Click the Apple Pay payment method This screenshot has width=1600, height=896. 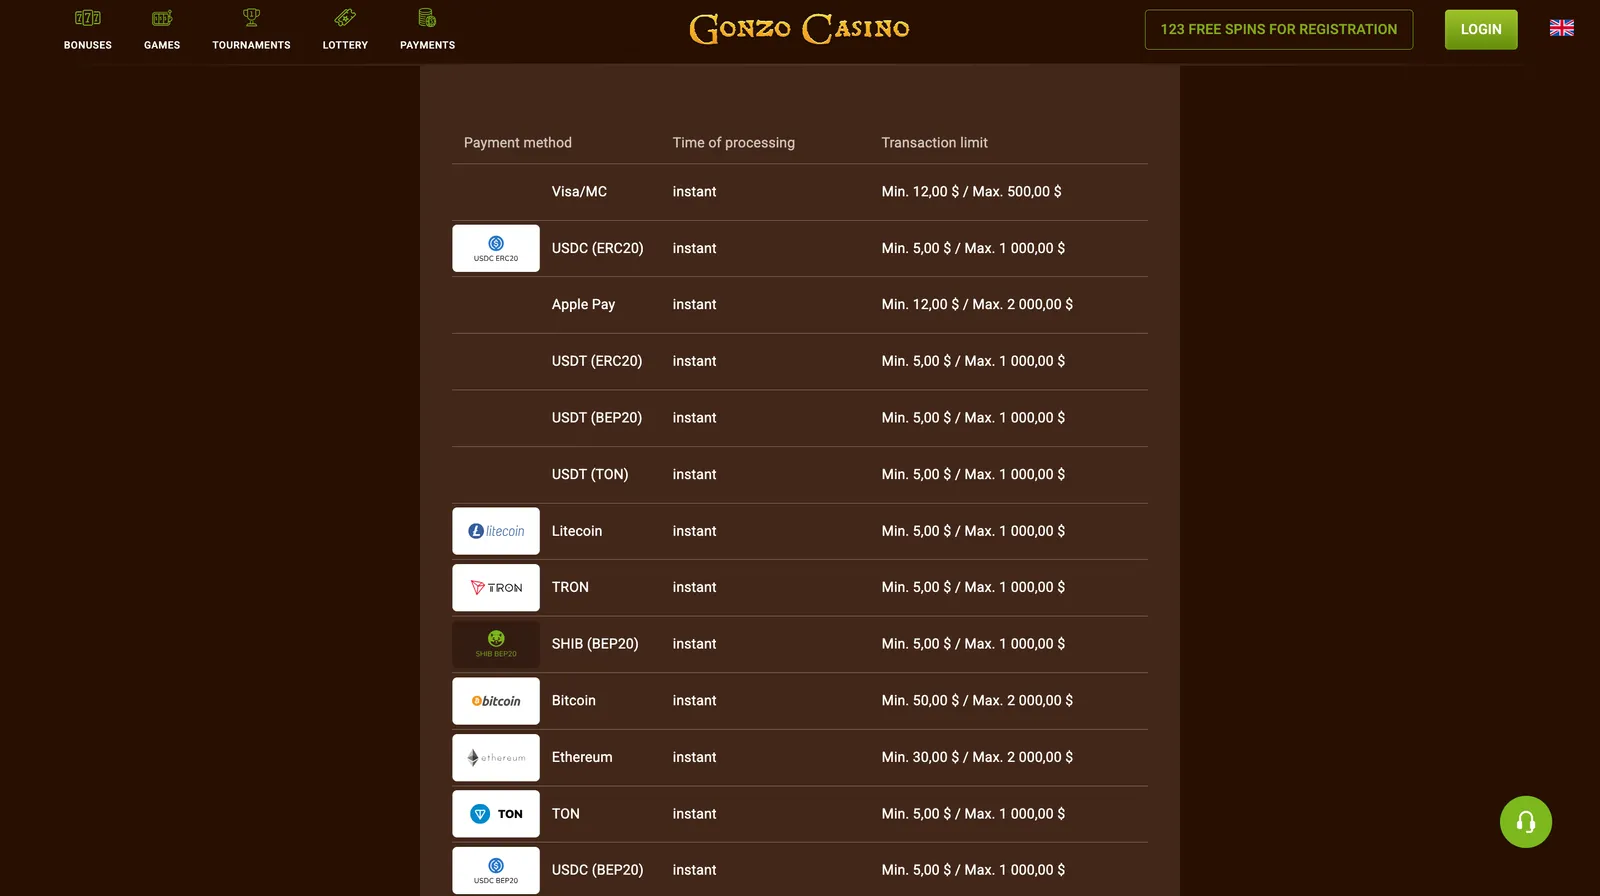583,304
